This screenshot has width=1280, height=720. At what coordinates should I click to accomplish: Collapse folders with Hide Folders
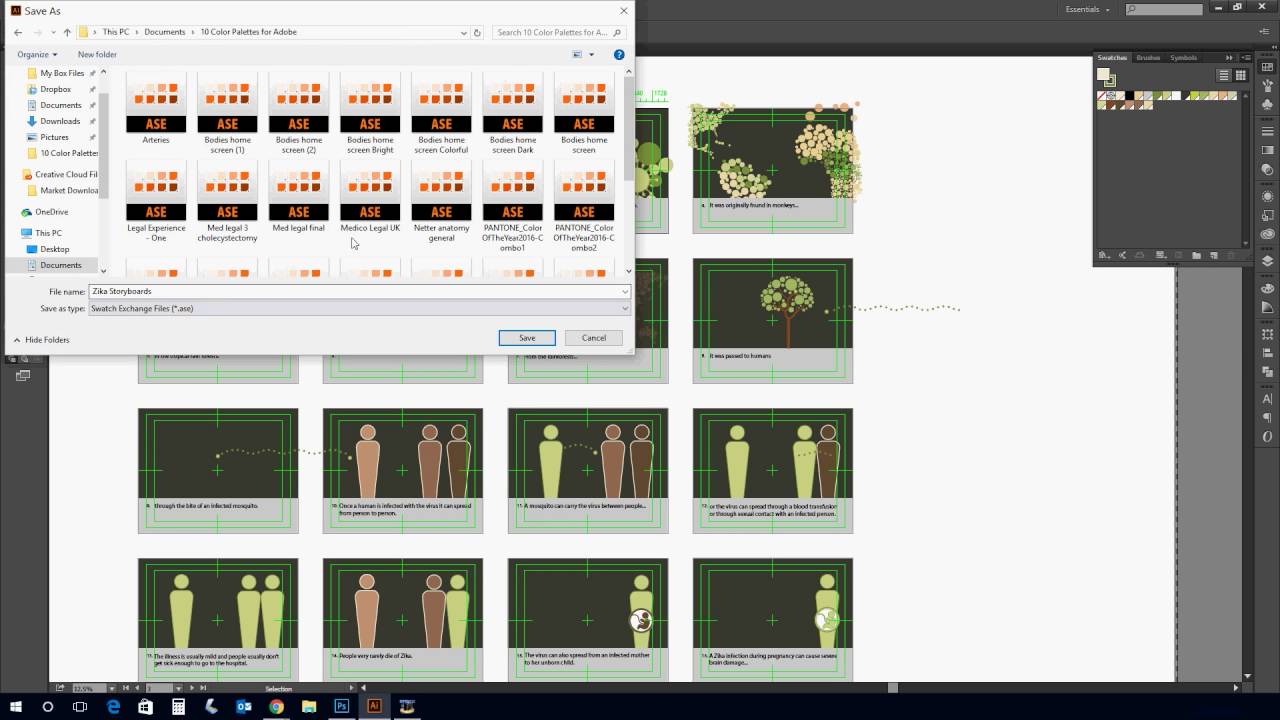click(x=41, y=340)
